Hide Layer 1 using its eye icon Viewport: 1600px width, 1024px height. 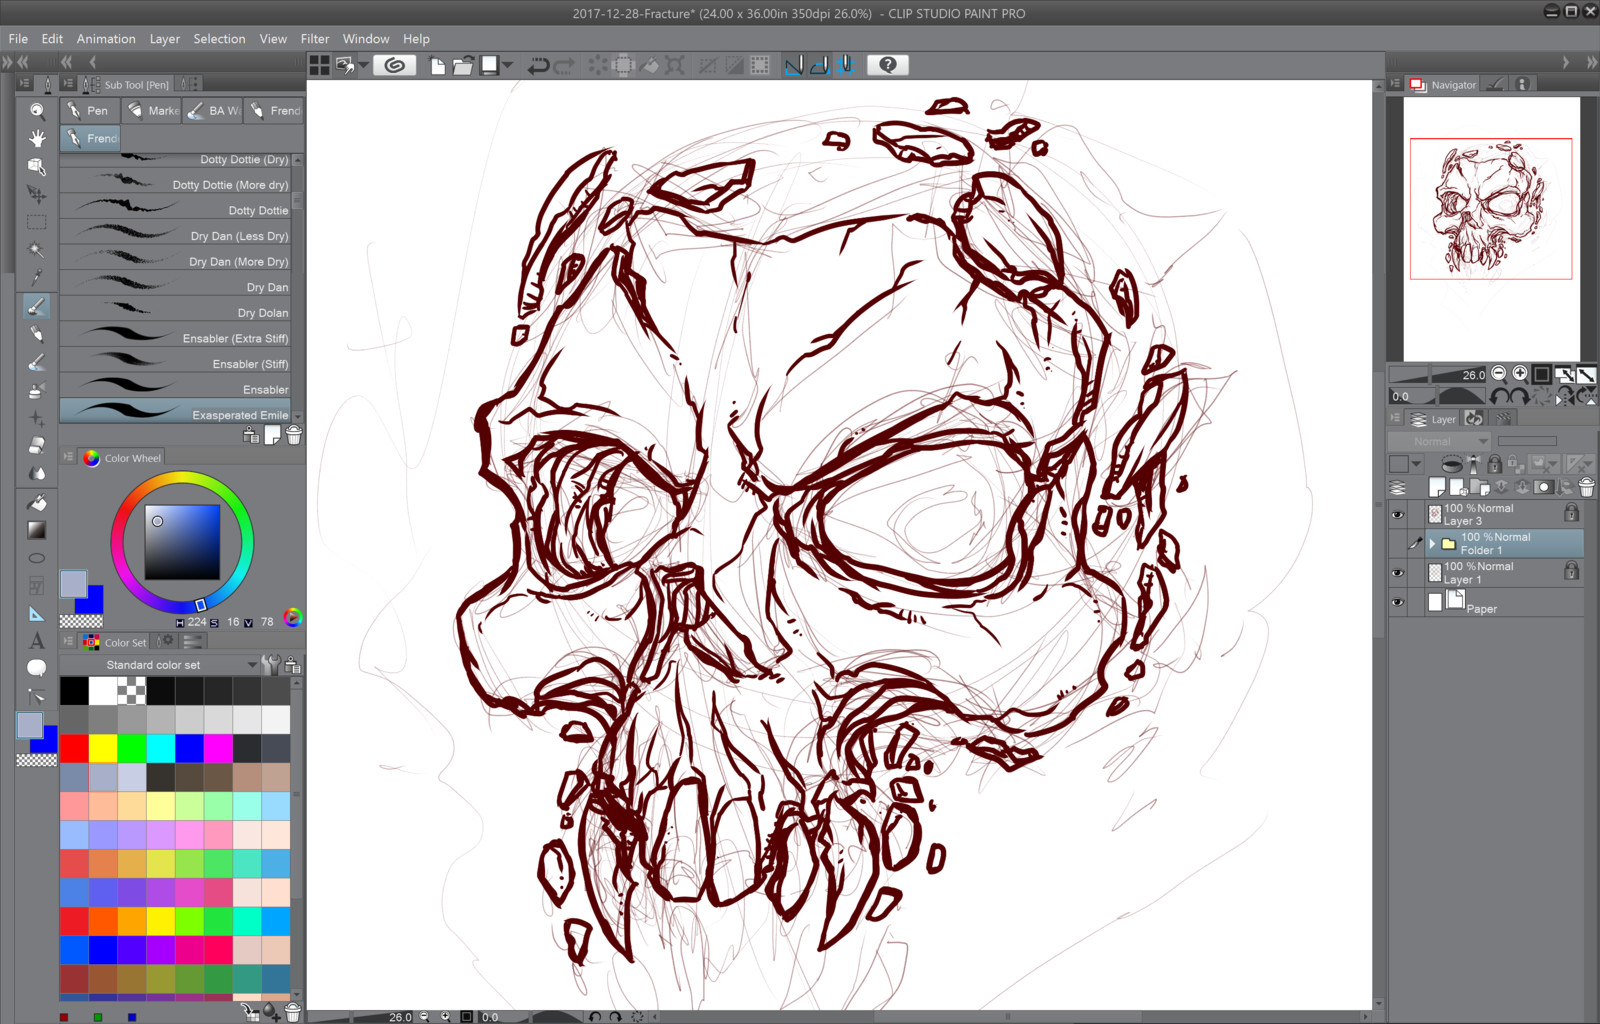(x=1398, y=573)
